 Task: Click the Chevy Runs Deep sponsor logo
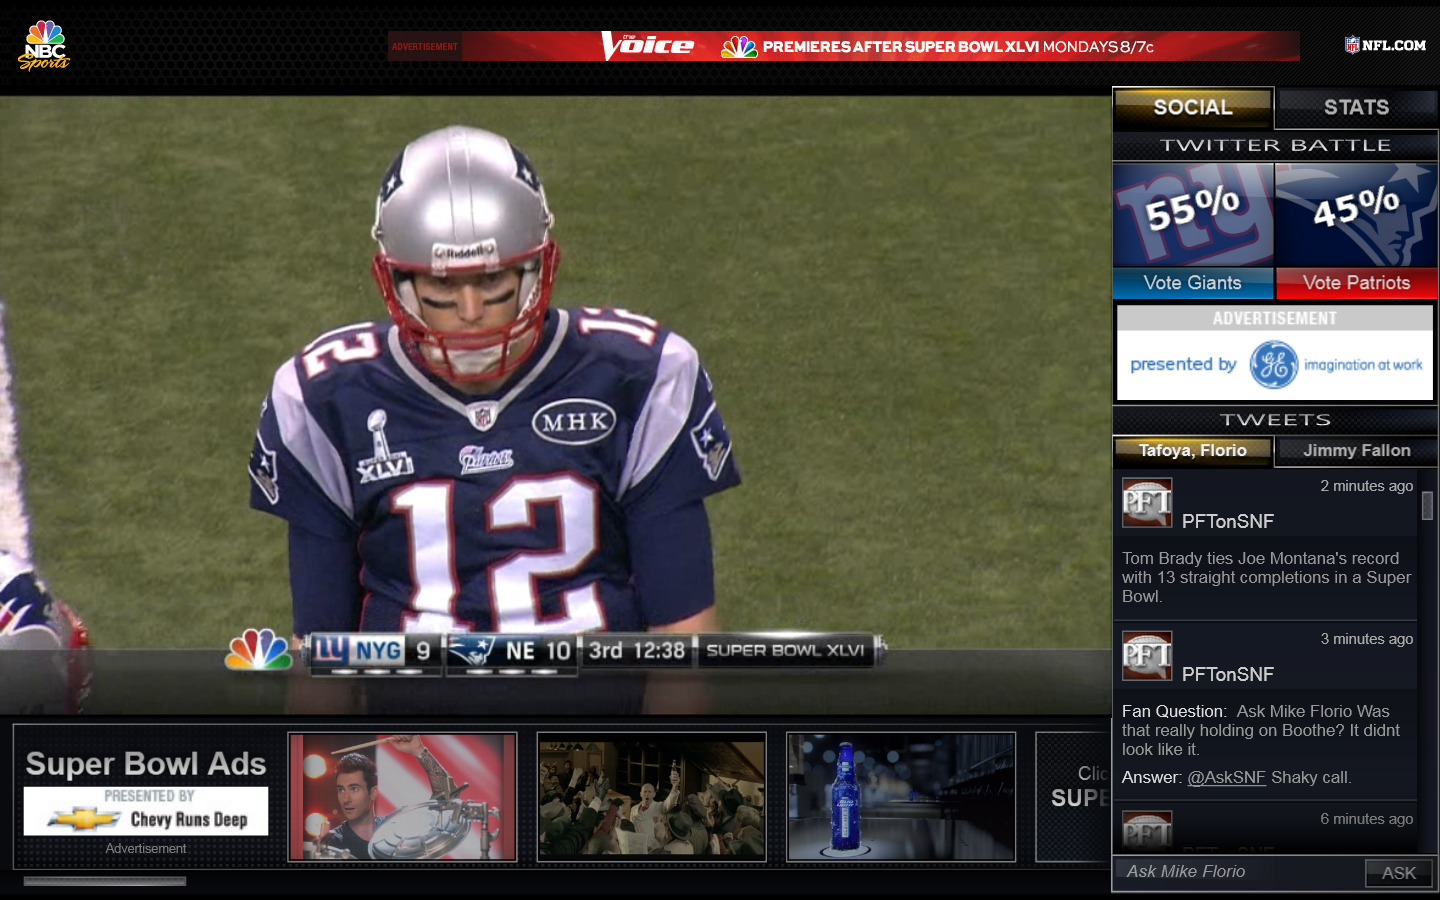coord(146,811)
